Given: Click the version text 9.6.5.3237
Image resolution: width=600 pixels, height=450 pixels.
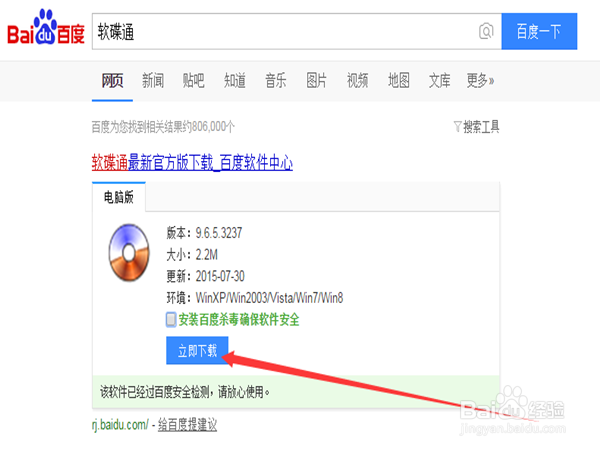Looking at the screenshot, I should pos(219,233).
